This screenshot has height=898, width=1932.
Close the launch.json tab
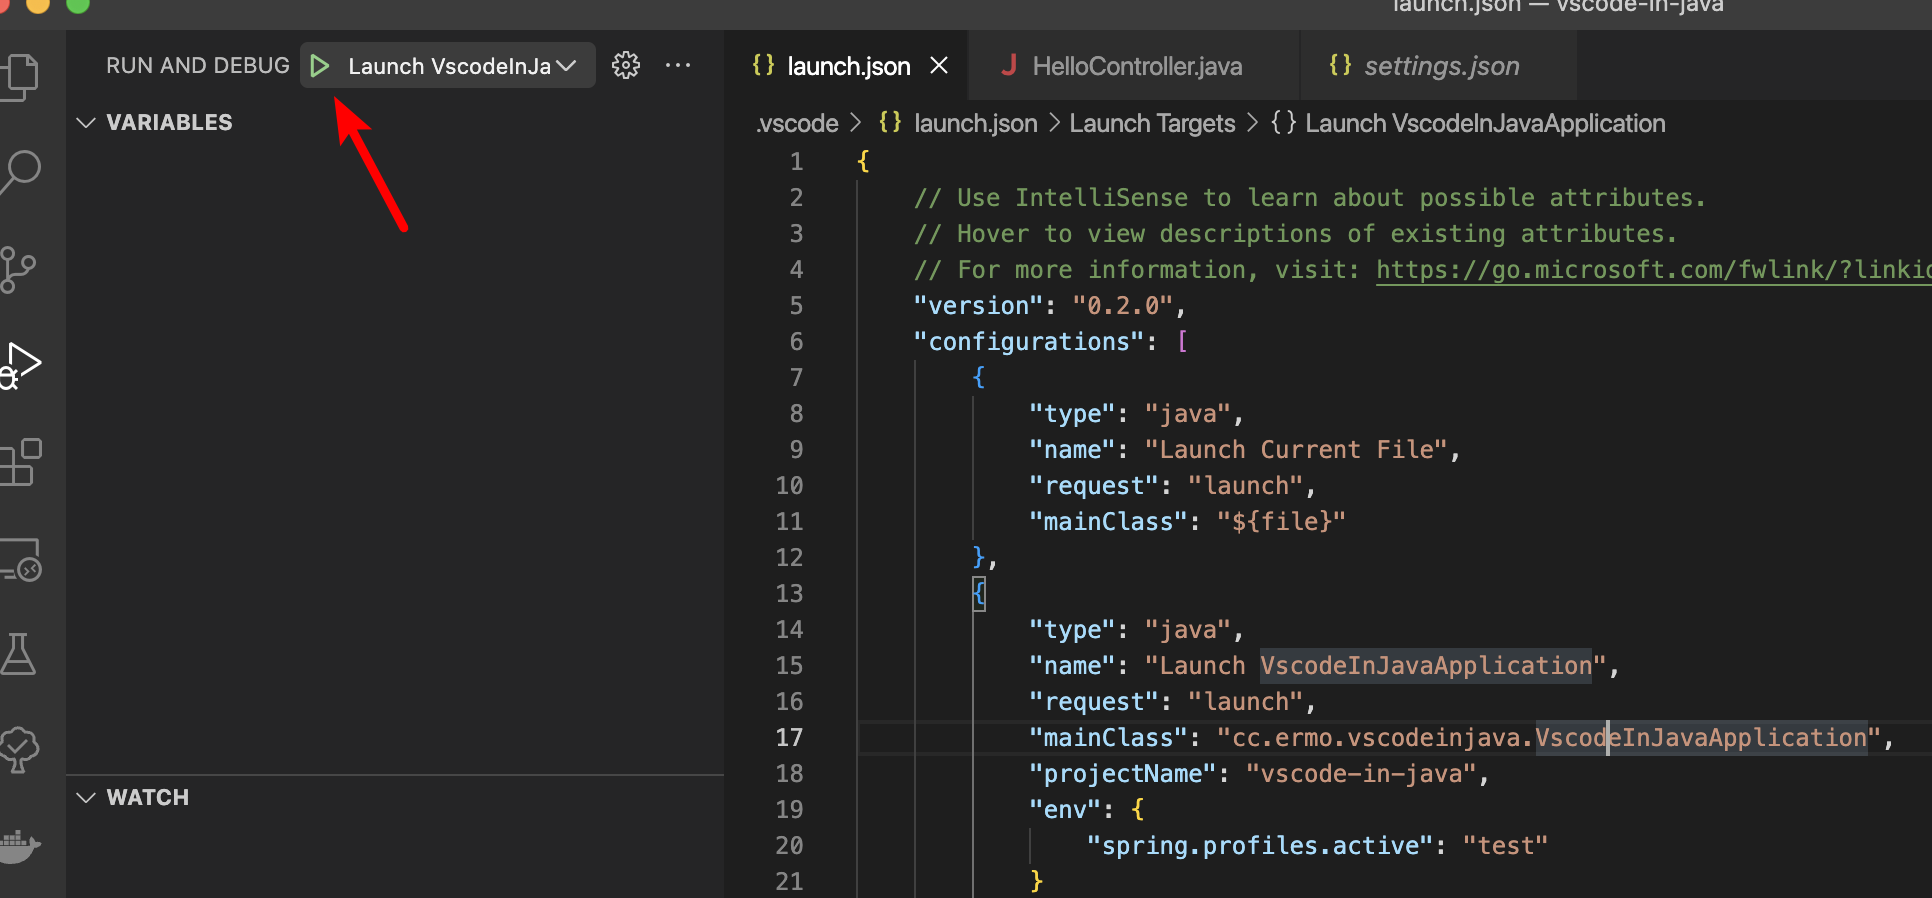(x=939, y=66)
